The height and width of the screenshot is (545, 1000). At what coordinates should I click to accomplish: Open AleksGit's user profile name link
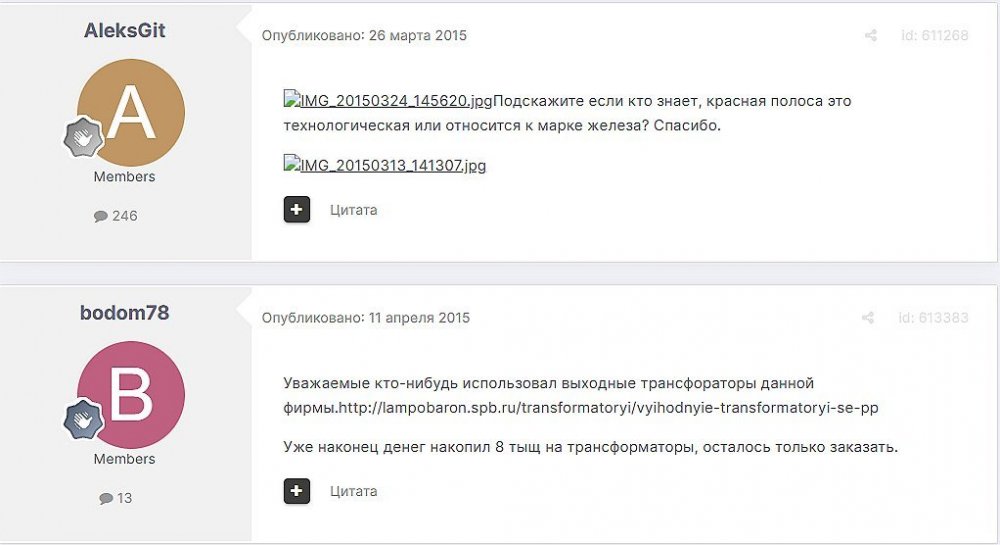coord(124,31)
